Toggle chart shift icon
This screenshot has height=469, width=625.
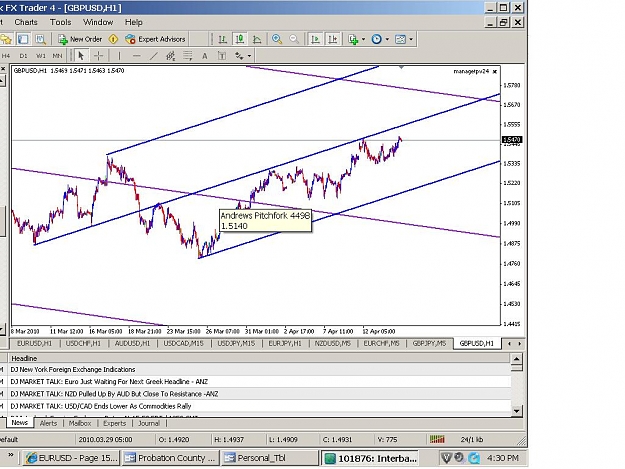coord(332,39)
